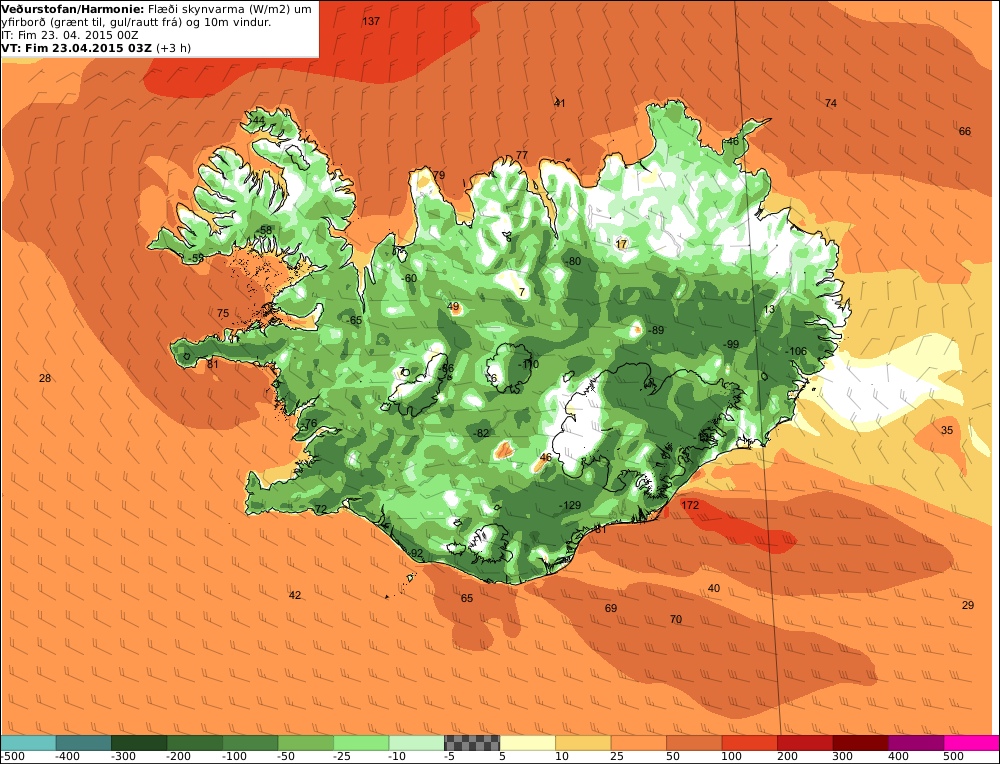The width and height of the screenshot is (1000, 764).
Task: Click the '49' flux value on the map
Action: 453,307
